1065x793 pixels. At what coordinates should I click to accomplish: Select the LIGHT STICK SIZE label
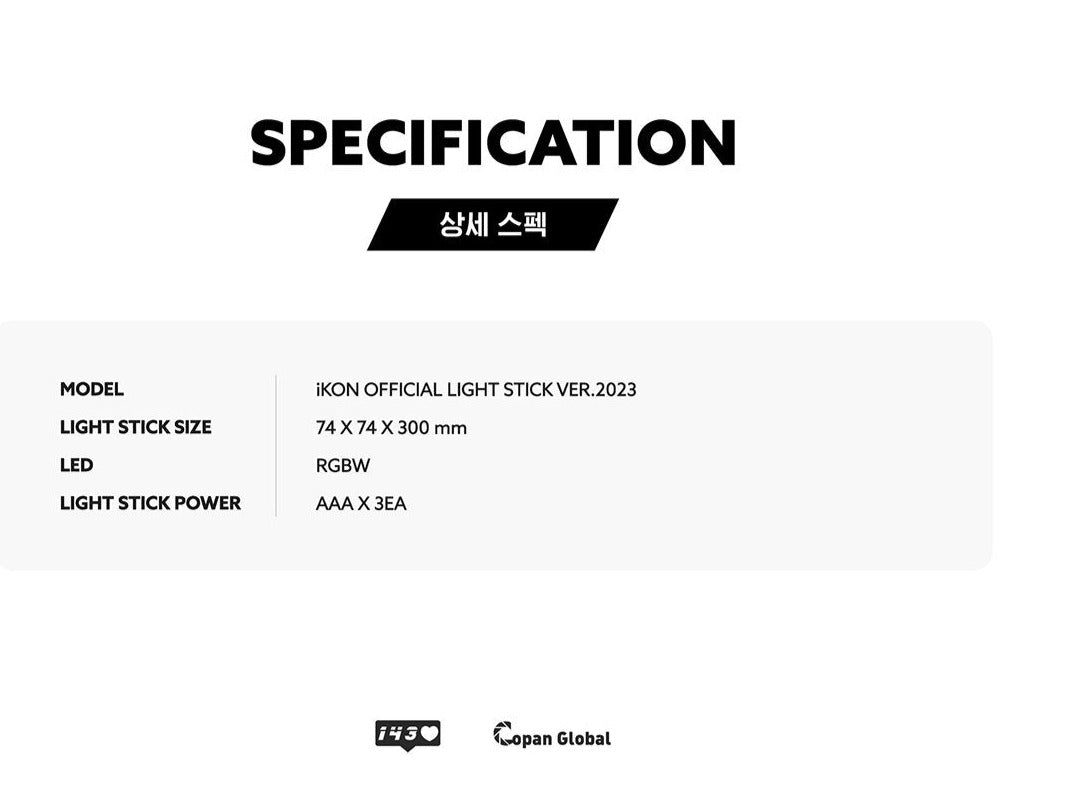pyautogui.click(x=135, y=427)
